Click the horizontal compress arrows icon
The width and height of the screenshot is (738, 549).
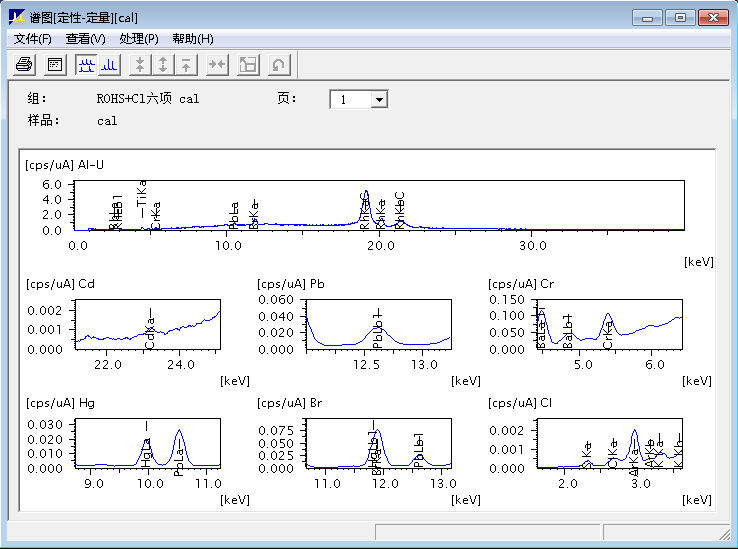click(217, 65)
